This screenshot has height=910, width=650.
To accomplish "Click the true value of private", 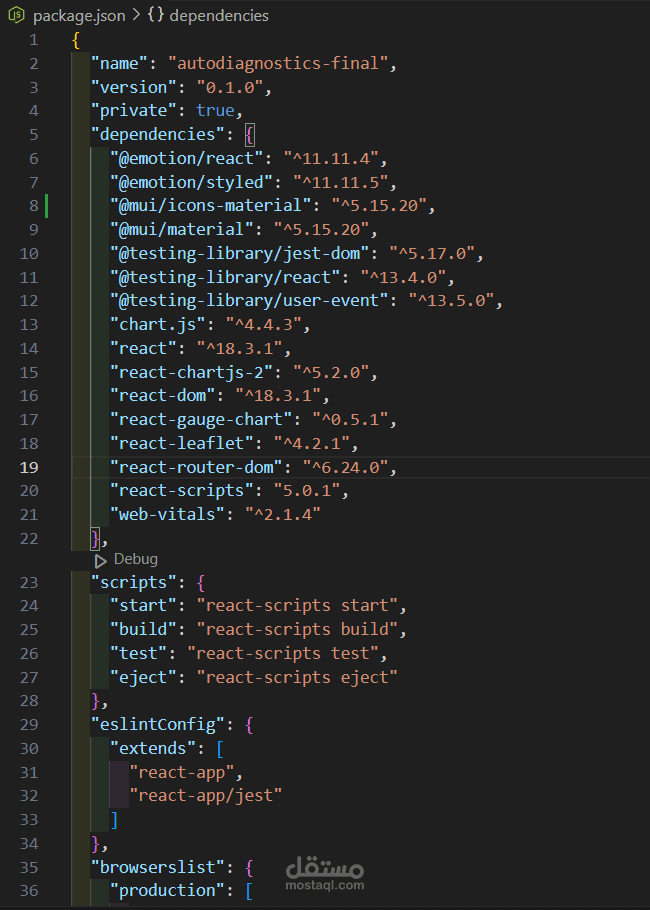I will click(215, 110).
